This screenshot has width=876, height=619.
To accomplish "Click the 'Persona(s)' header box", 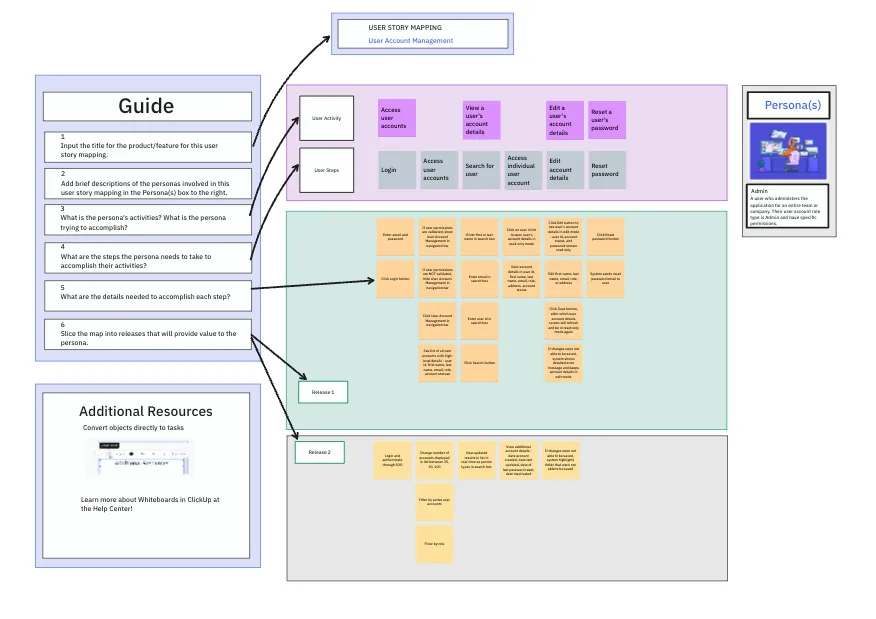I will (x=788, y=106).
